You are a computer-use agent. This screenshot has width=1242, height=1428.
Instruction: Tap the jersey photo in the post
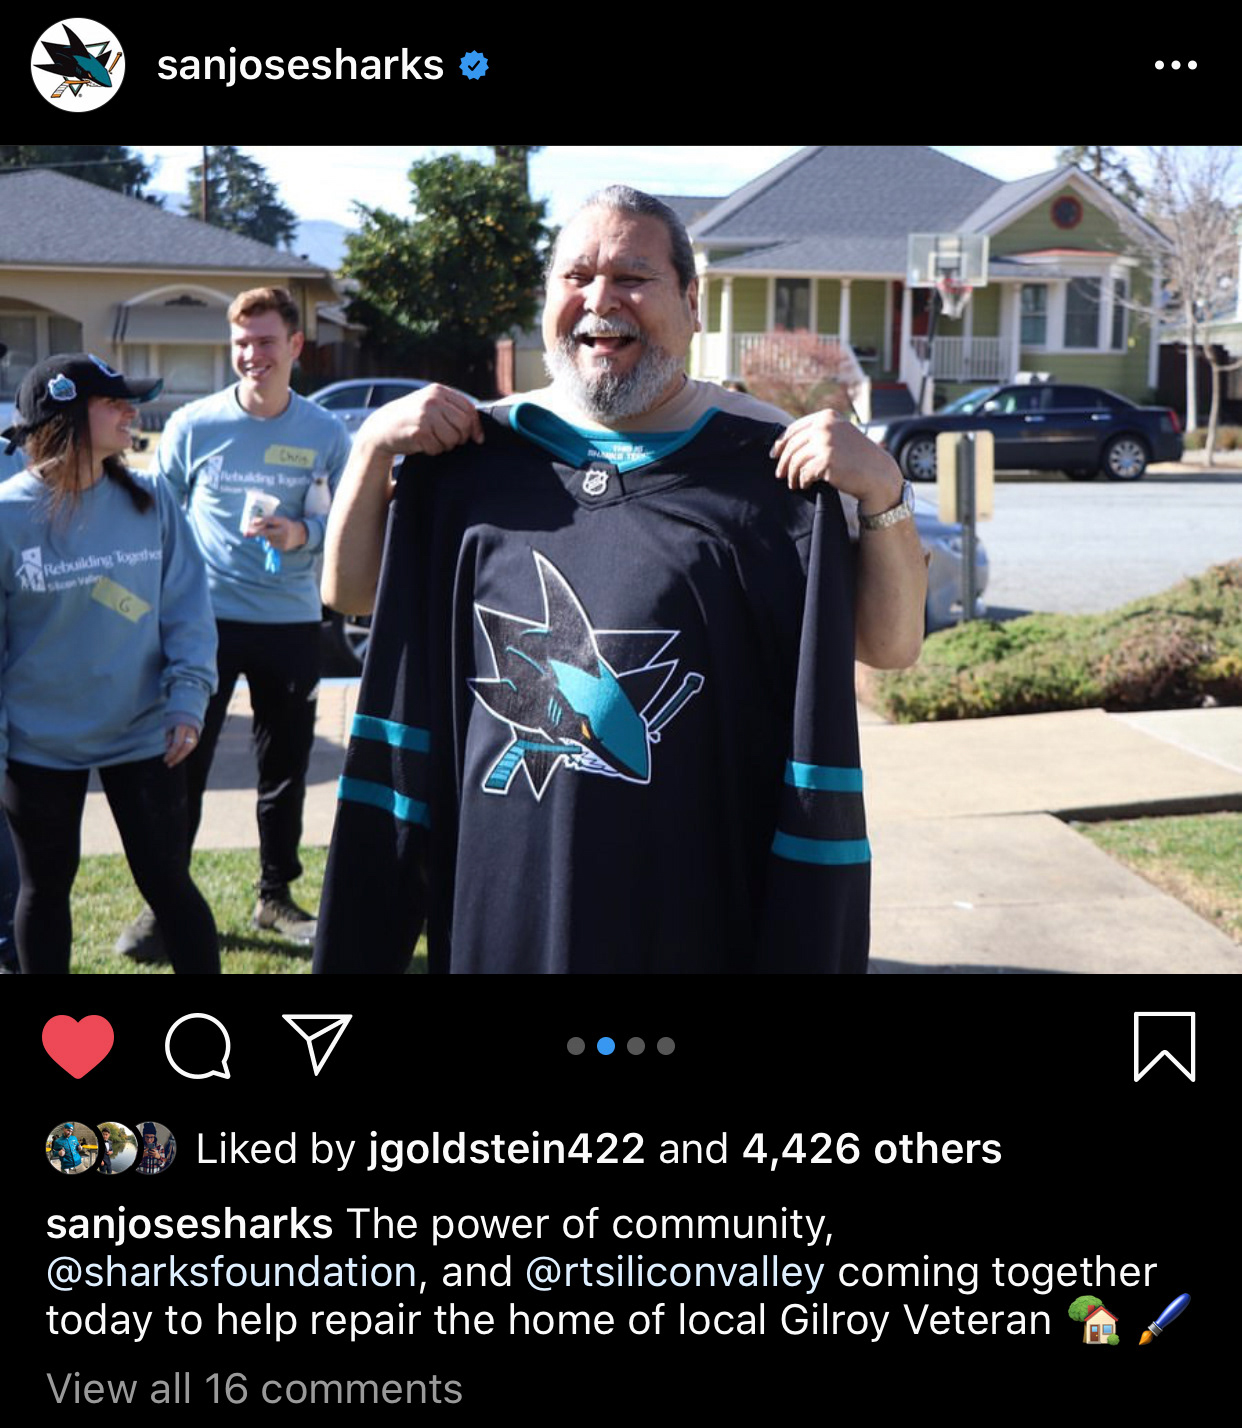tap(621, 560)
